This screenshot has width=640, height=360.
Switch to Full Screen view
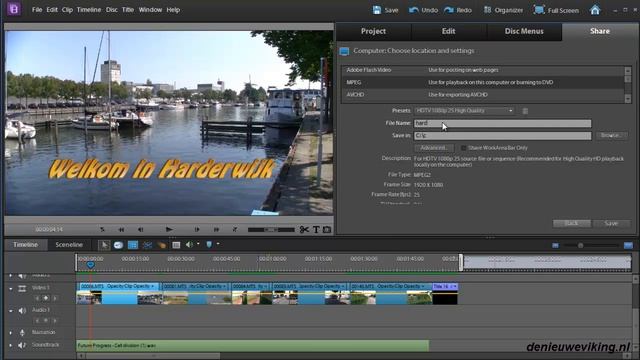[x=556, y=10]
